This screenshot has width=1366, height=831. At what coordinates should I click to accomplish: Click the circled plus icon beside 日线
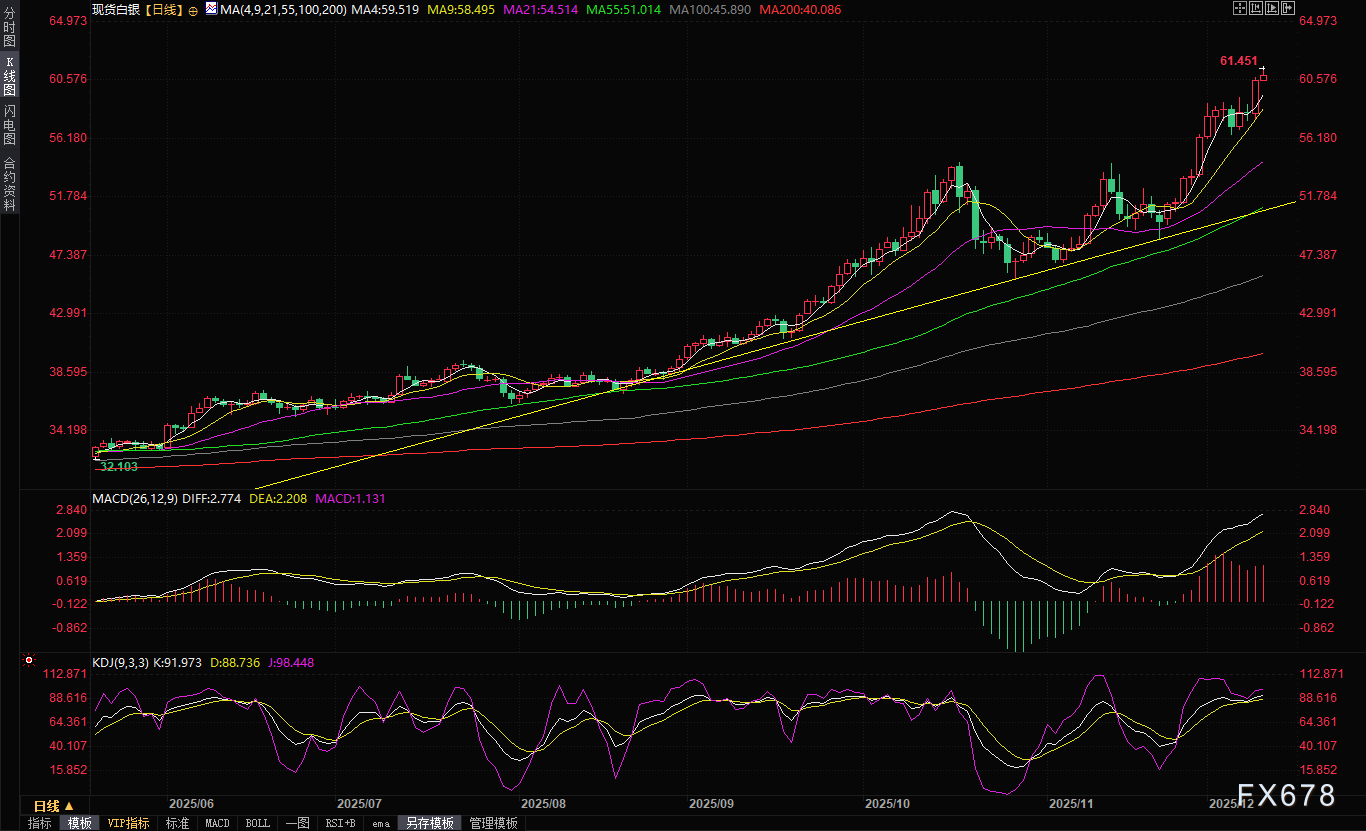[x=193, y=10]
